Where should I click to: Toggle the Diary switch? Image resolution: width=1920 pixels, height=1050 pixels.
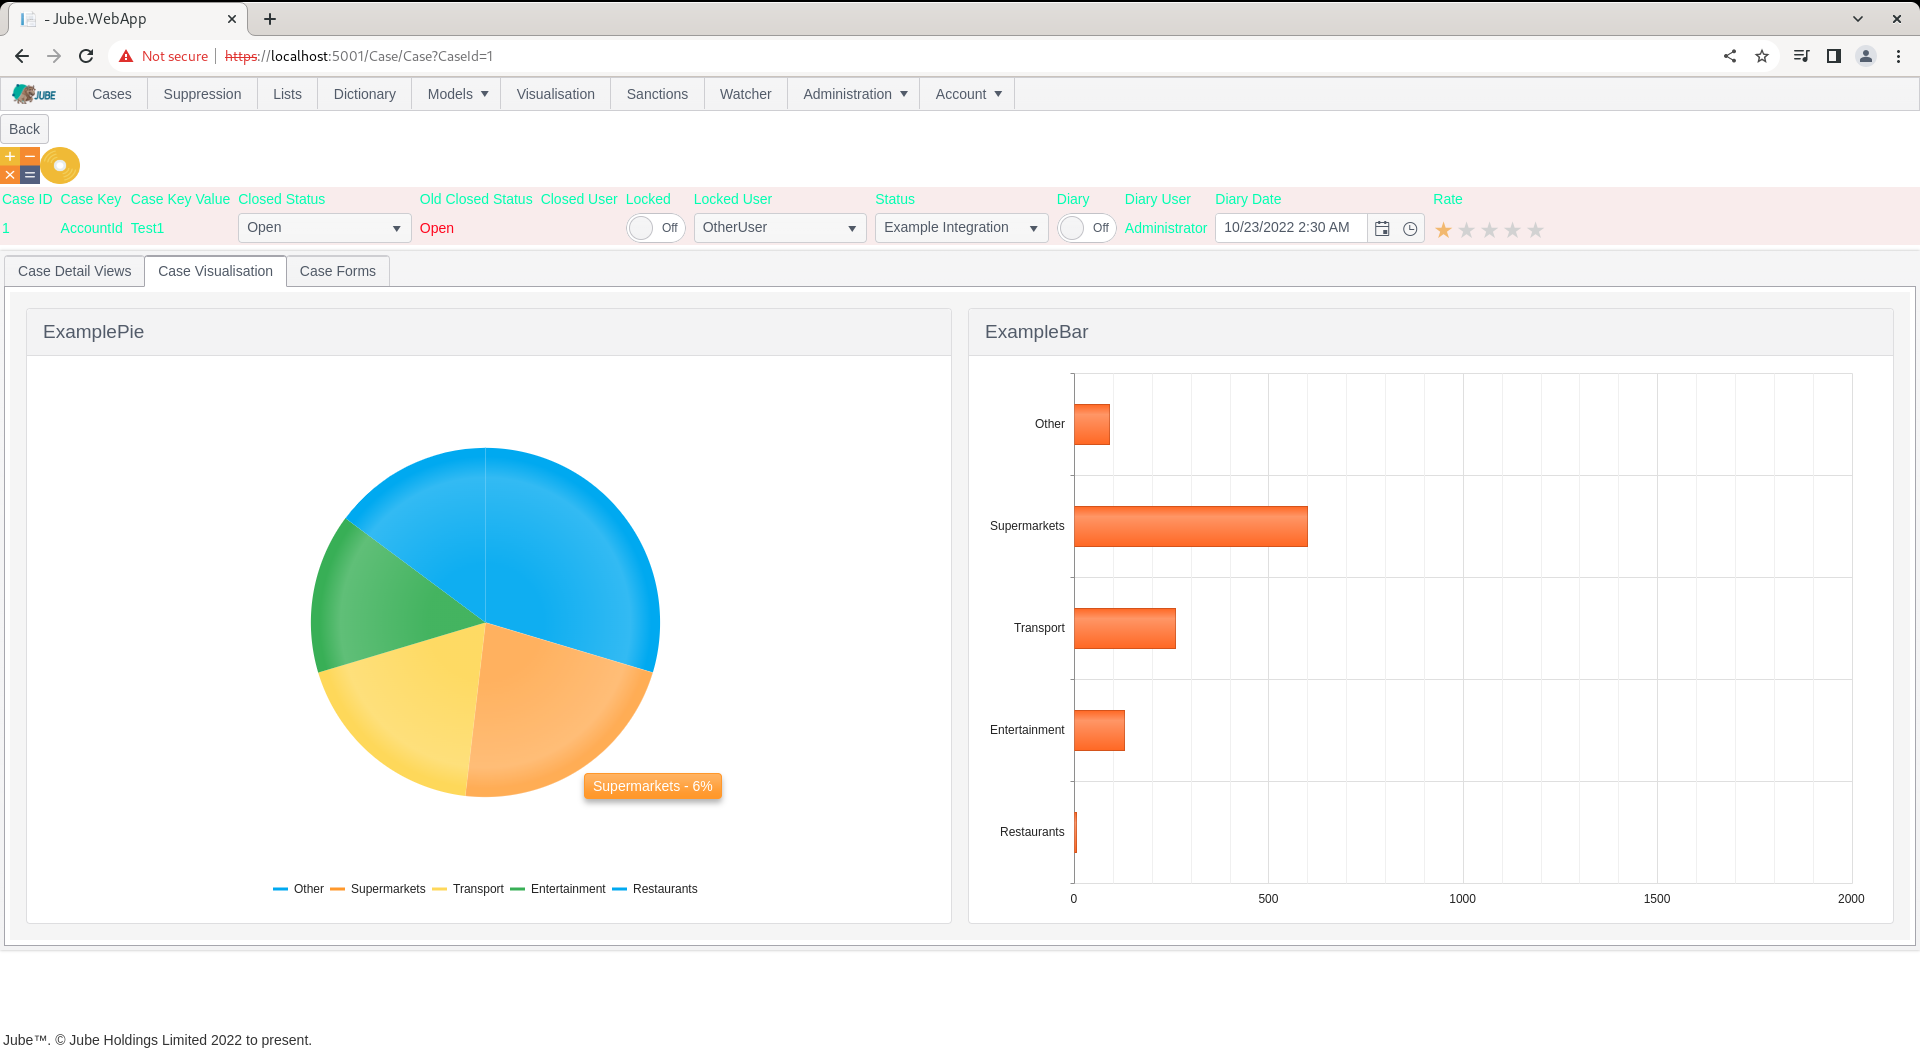pyautogui.click(x=1086, y=228)
